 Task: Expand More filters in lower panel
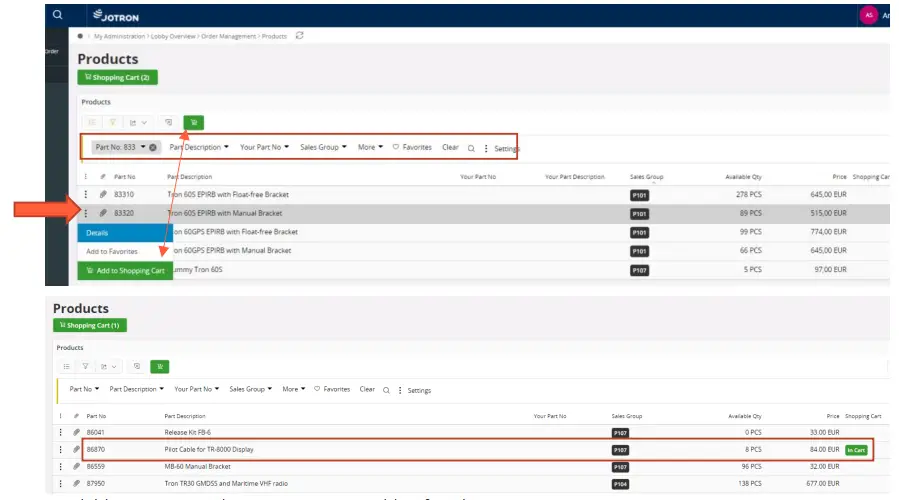294,389
